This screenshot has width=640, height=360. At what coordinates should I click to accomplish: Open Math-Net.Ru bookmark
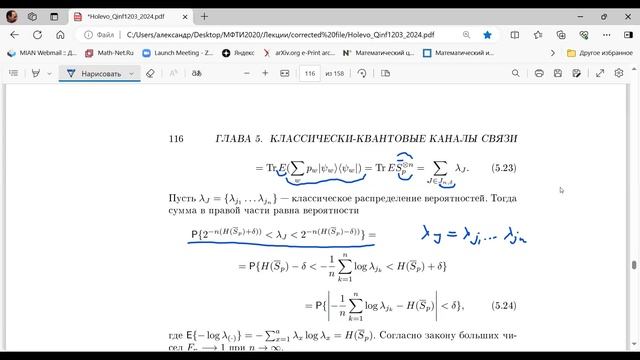(x=109, y=53)
